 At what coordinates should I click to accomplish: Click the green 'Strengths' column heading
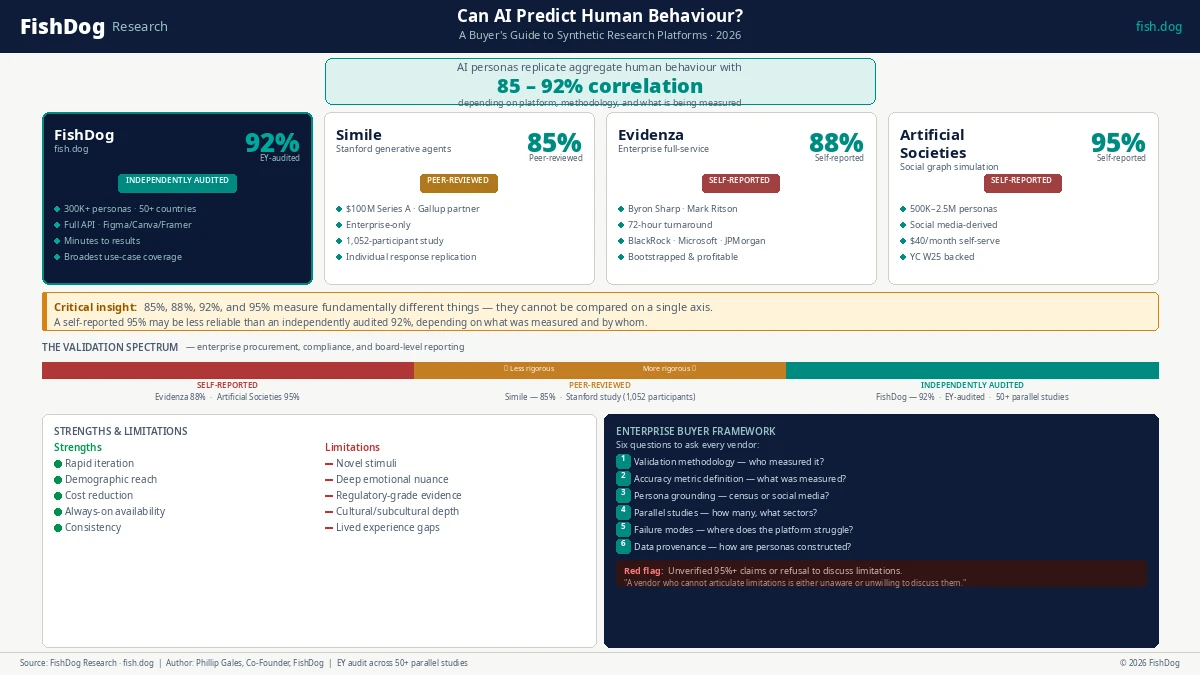pos(78,447)
